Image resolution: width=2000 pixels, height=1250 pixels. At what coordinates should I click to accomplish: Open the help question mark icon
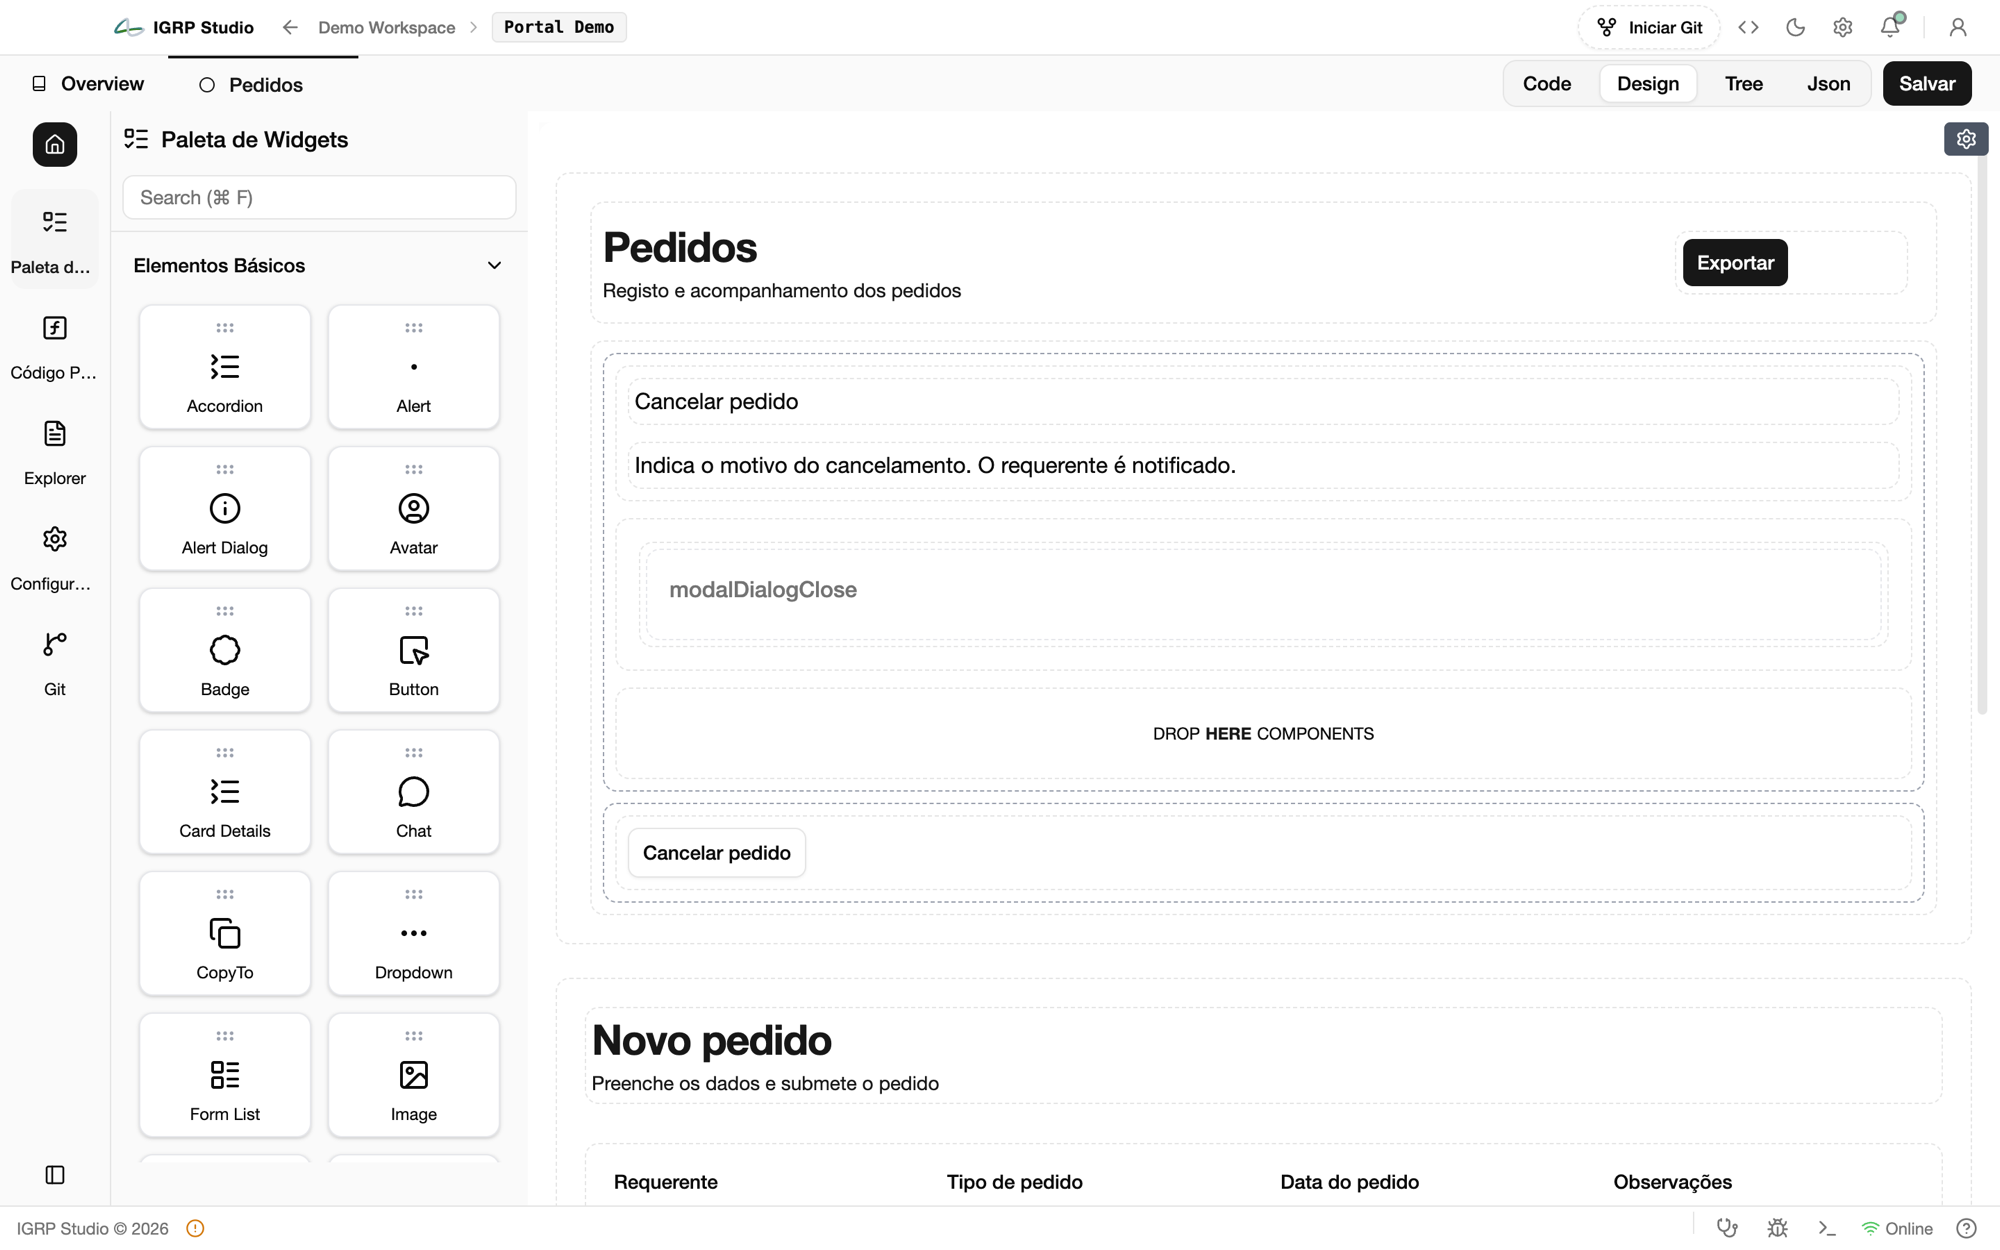point(1966,1228)
